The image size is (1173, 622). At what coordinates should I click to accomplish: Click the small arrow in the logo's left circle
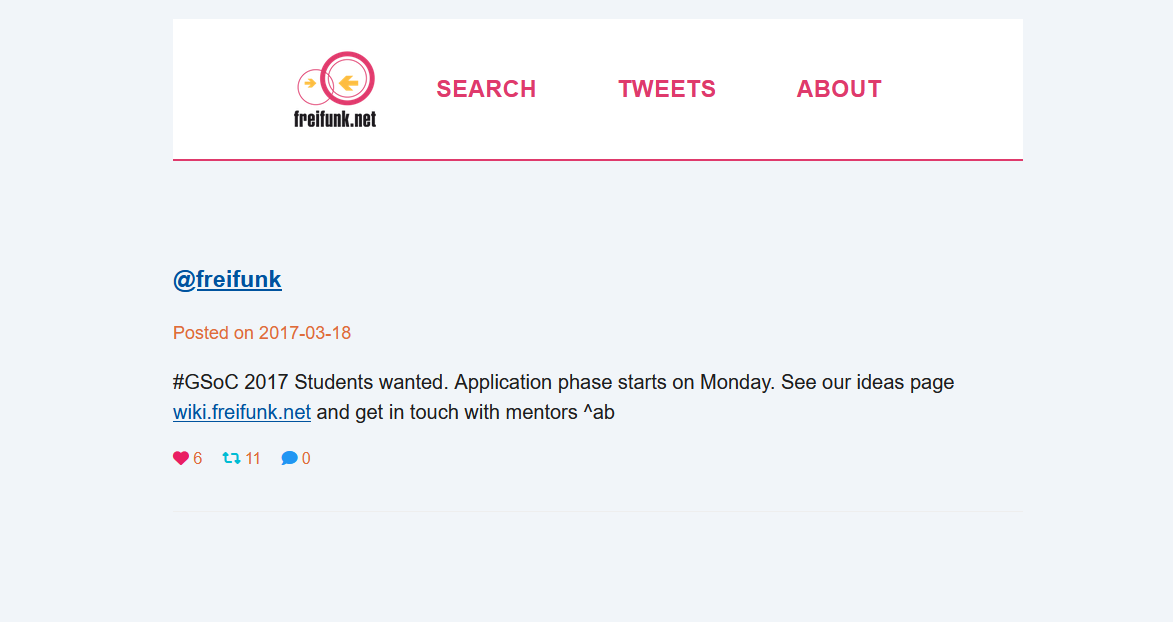[311, 83]
